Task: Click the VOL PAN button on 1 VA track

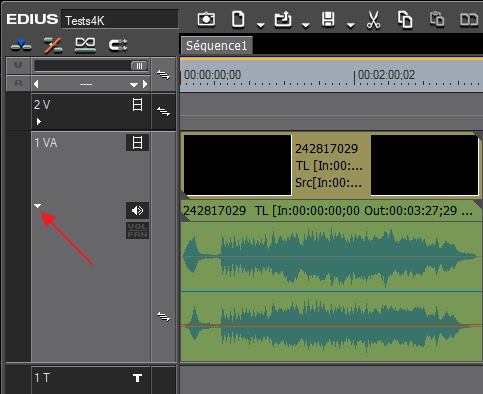Action: click(137, 230)
